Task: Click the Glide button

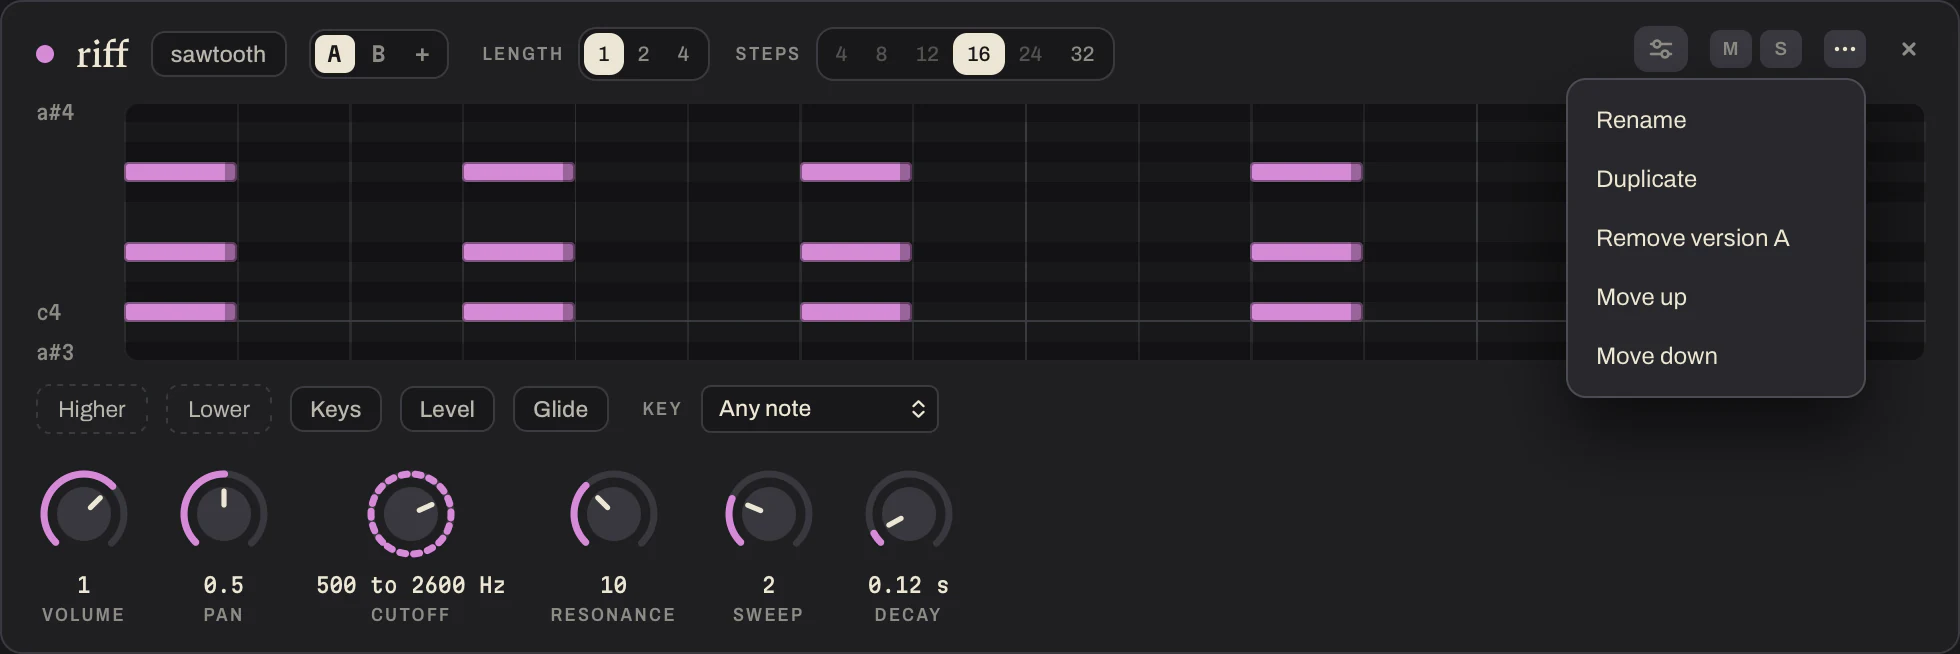Action: tap(561, 409)
